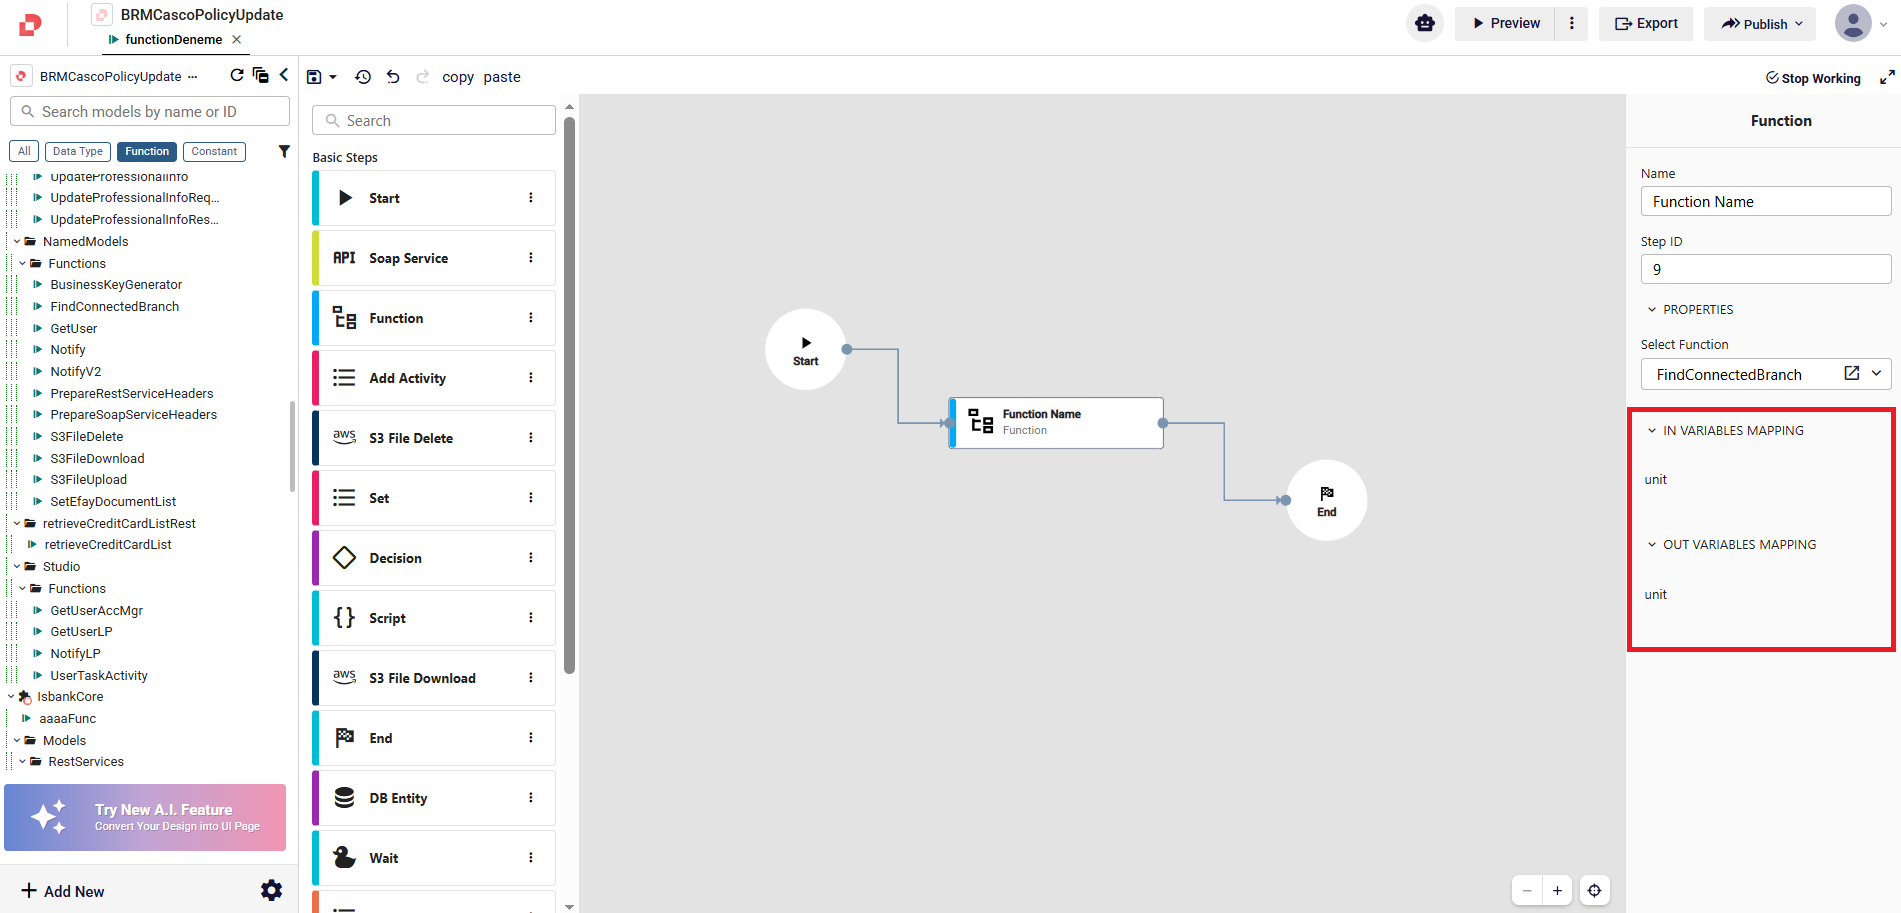Open the AI assistant robot icon

(1425, 23)
